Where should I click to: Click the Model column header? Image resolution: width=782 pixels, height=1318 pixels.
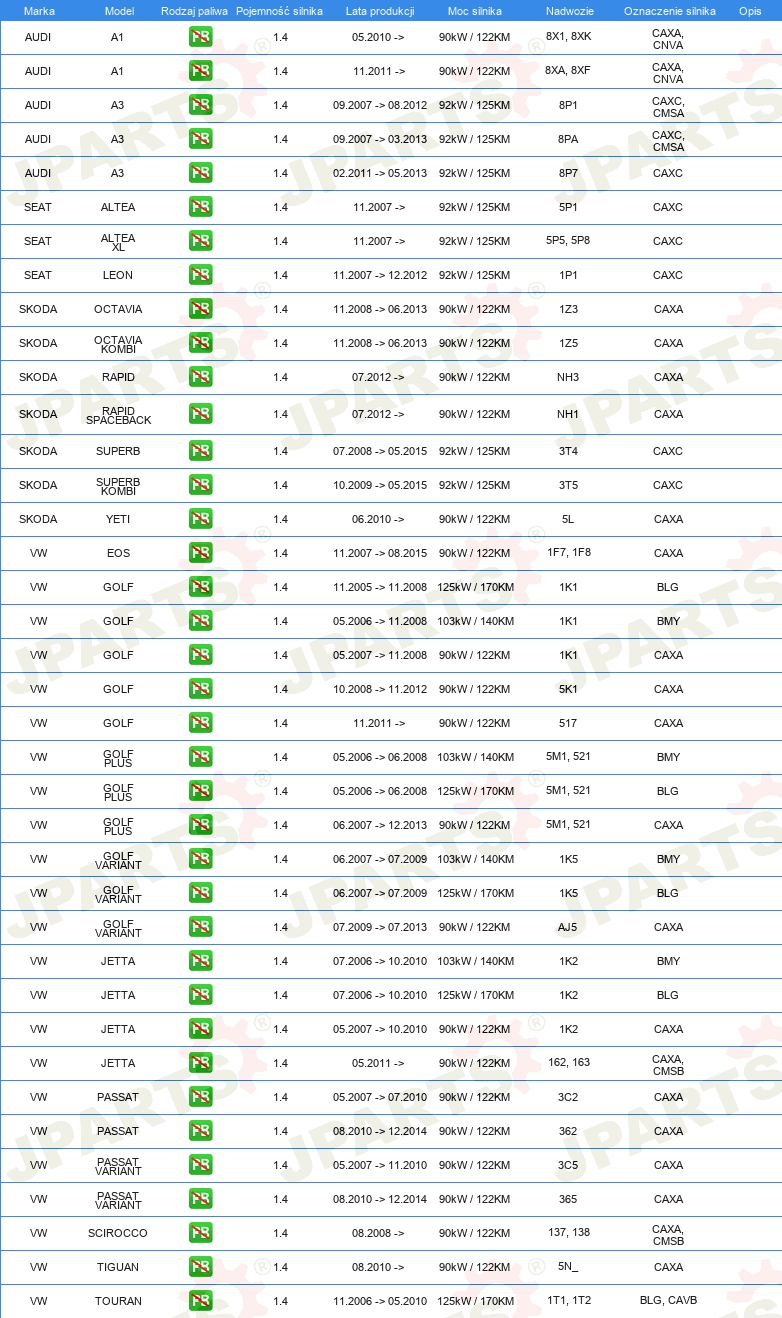click(119, 11)
